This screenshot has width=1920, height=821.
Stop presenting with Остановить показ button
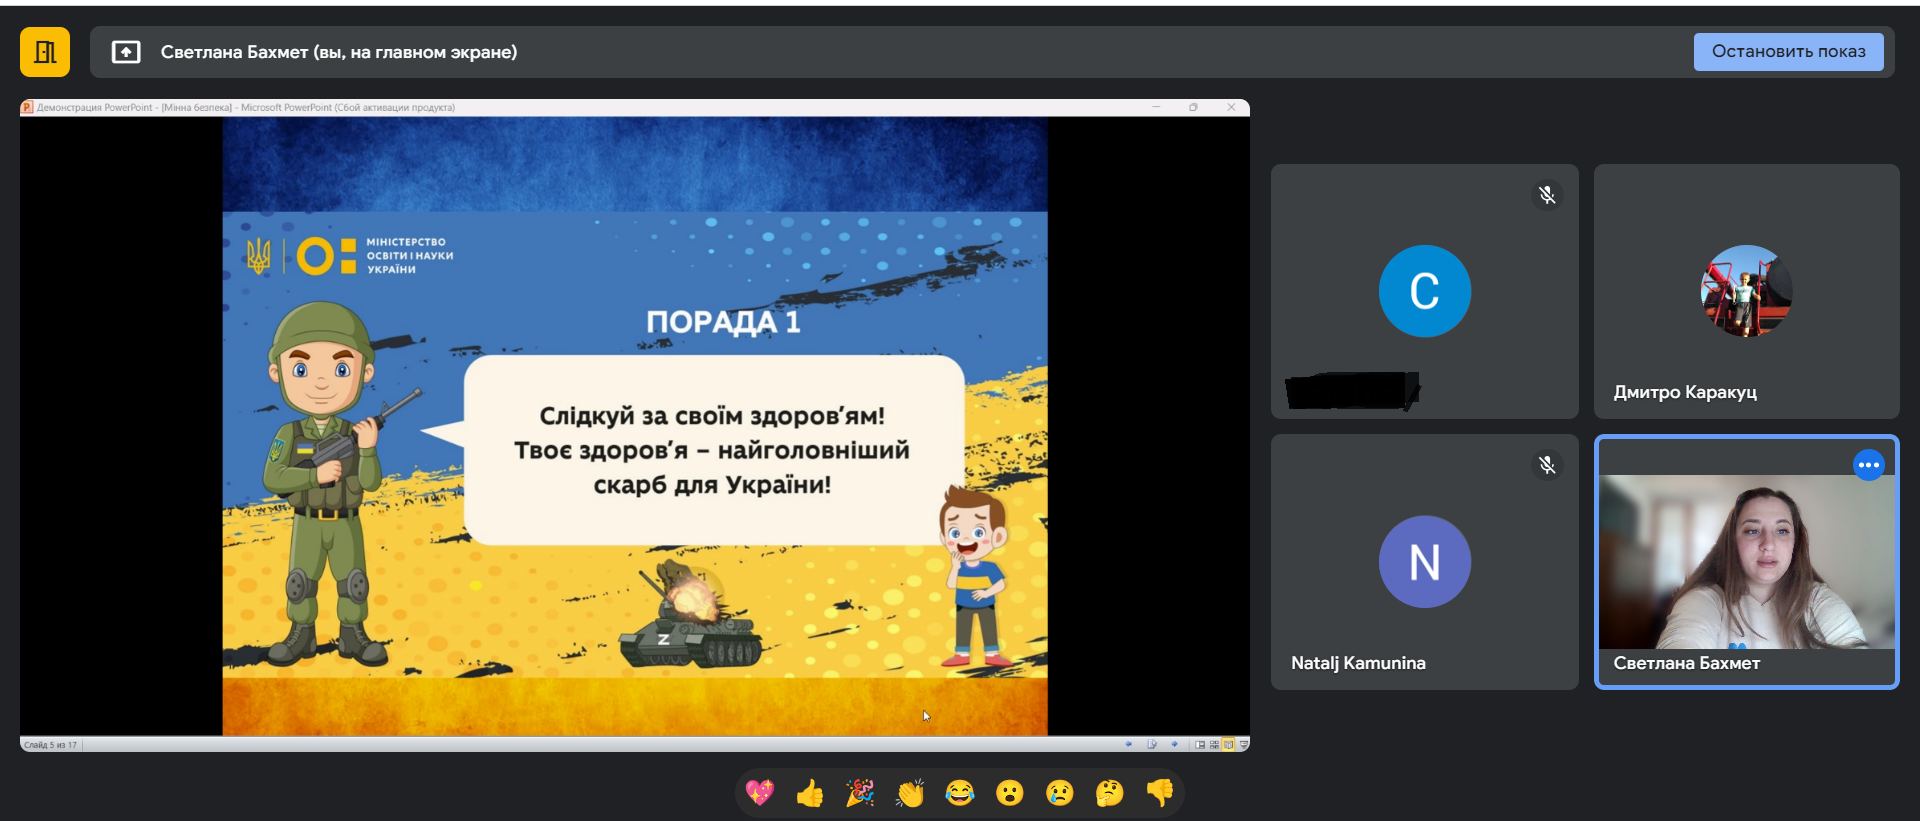coord(1788,52)
